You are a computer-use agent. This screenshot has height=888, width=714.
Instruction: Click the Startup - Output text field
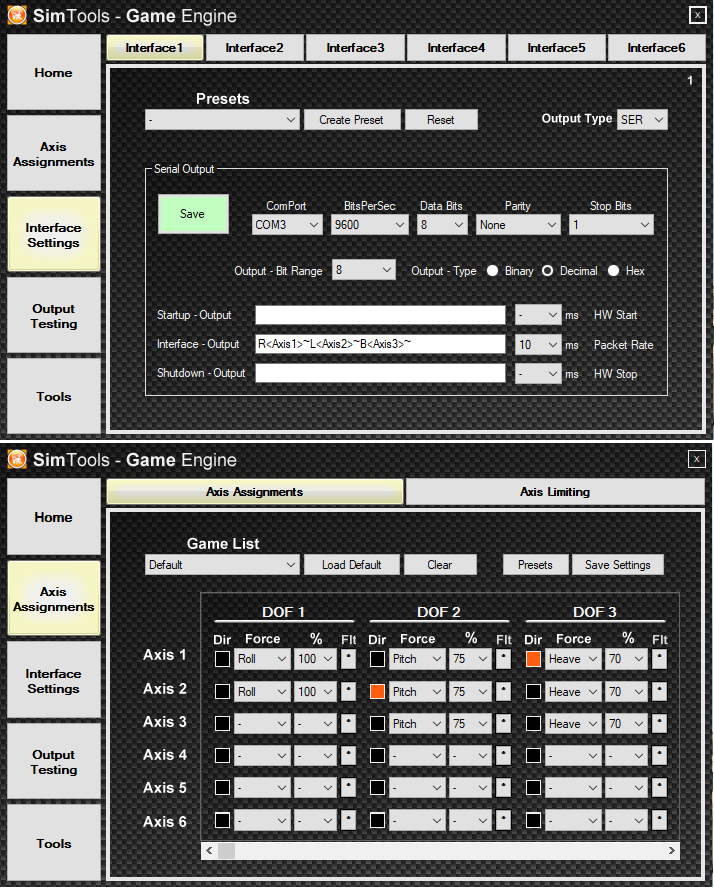[380, 315]
